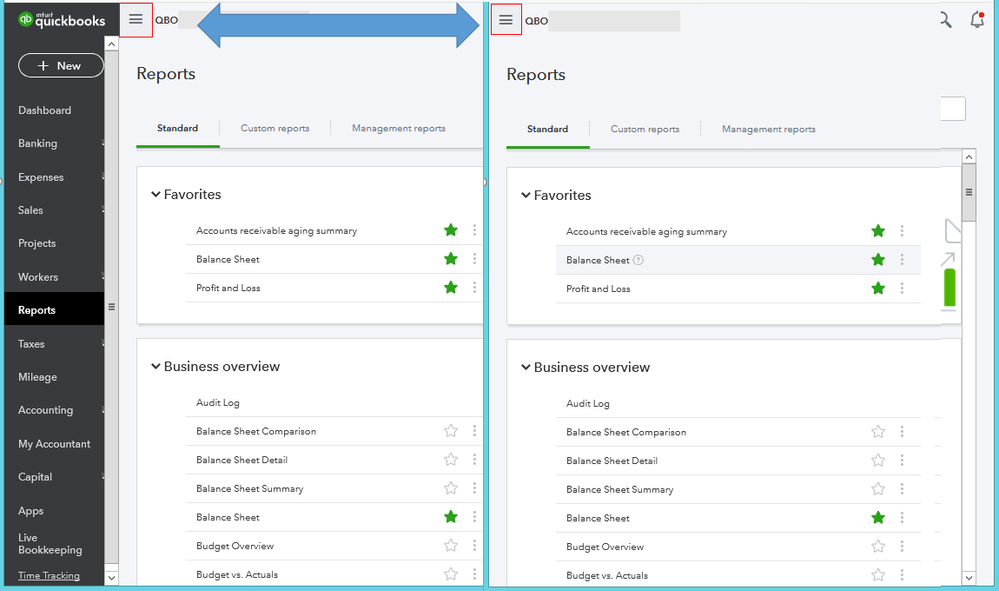Click the + New button
Image resolution: width=999 pixels, height=591 pixels.
pos(60,65)
